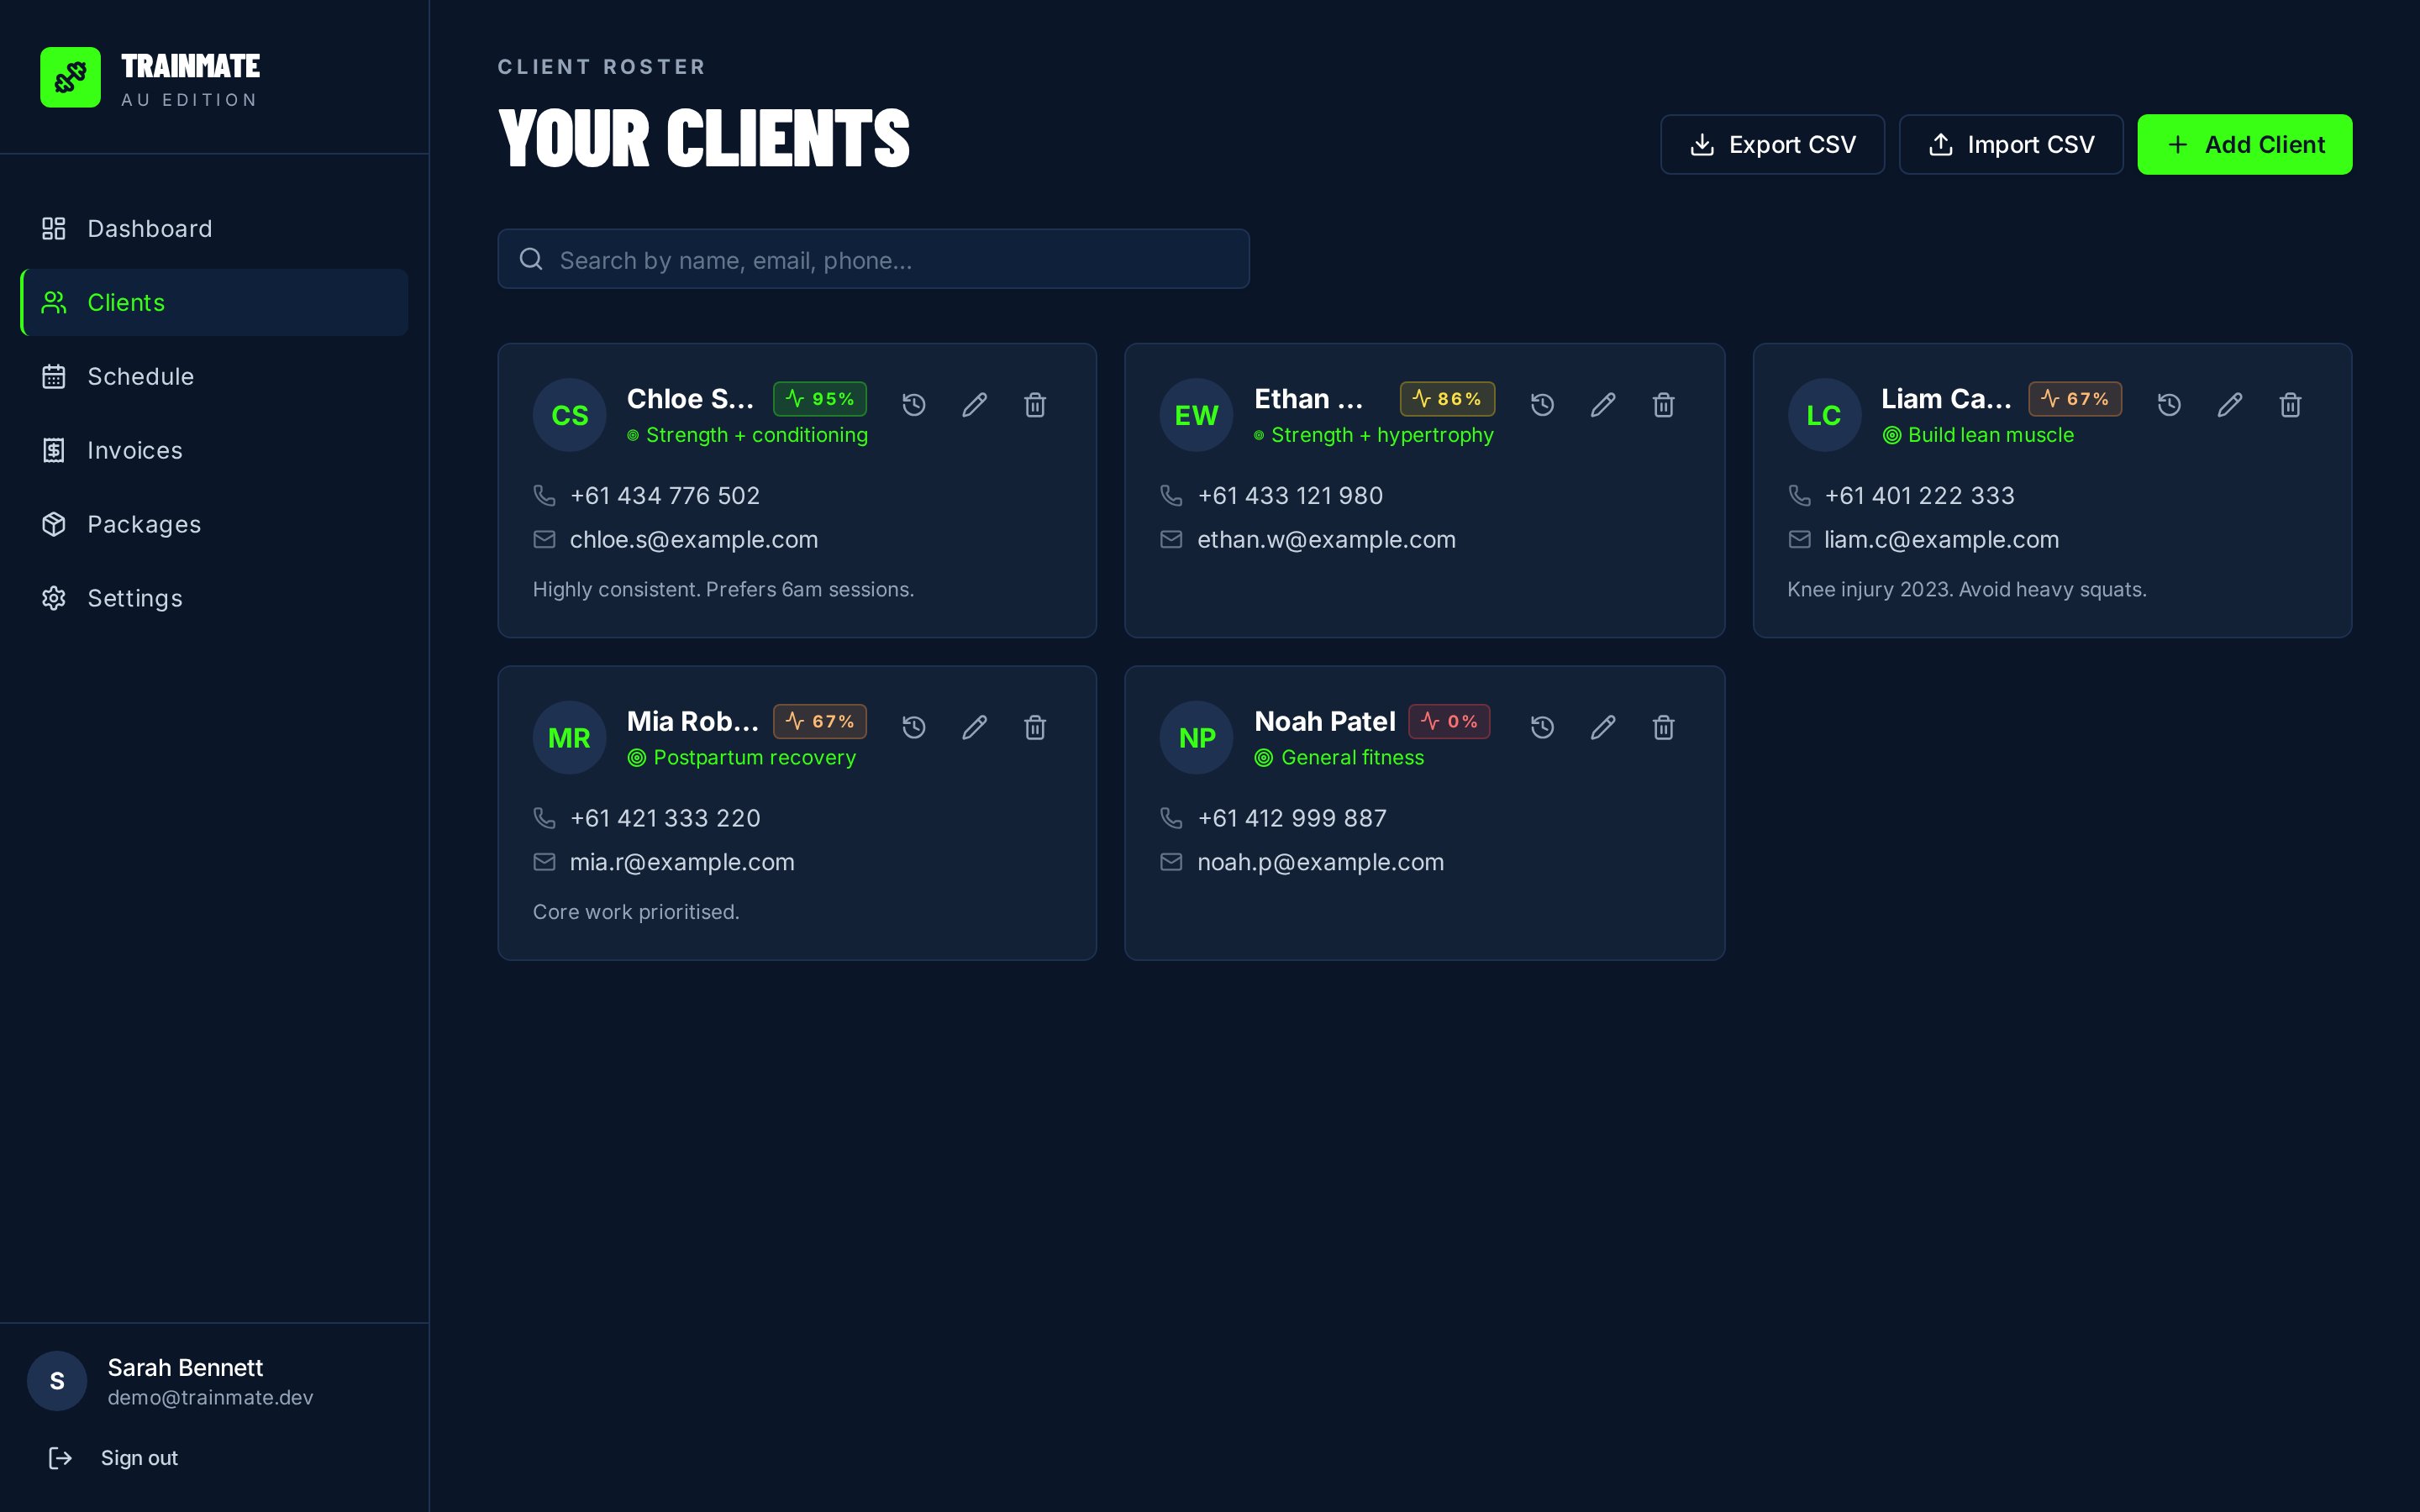This screenshot has height=1512, width=2420.
Task: Click the MR avatar circle
Action: coord(569,737)
